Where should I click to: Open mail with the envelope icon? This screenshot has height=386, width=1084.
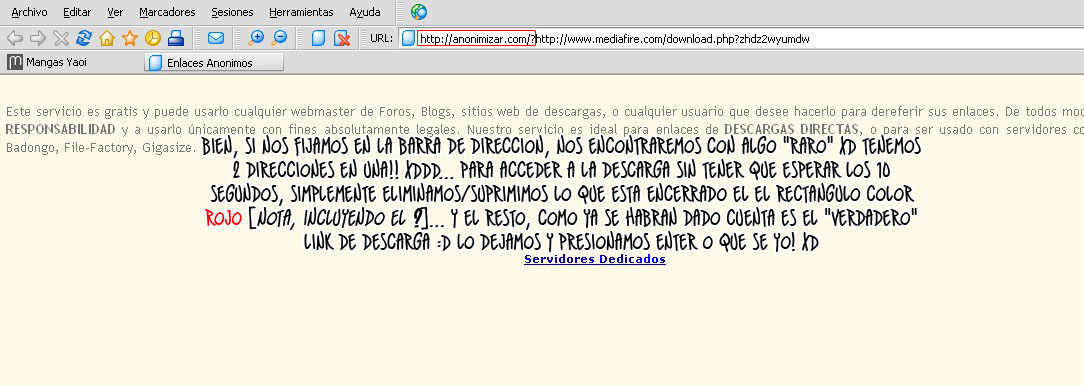[216, 38]
